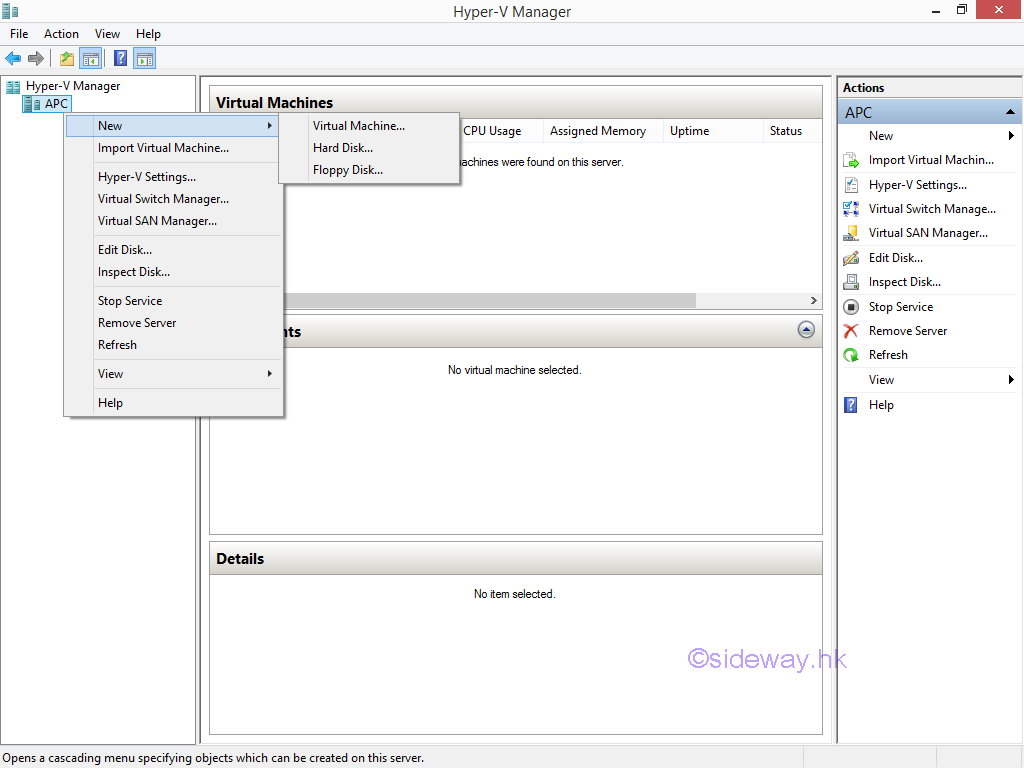Select Hard Disk... in the New submenu
Viewport: 1024px width, 768px height.
(x=342, y=148)
